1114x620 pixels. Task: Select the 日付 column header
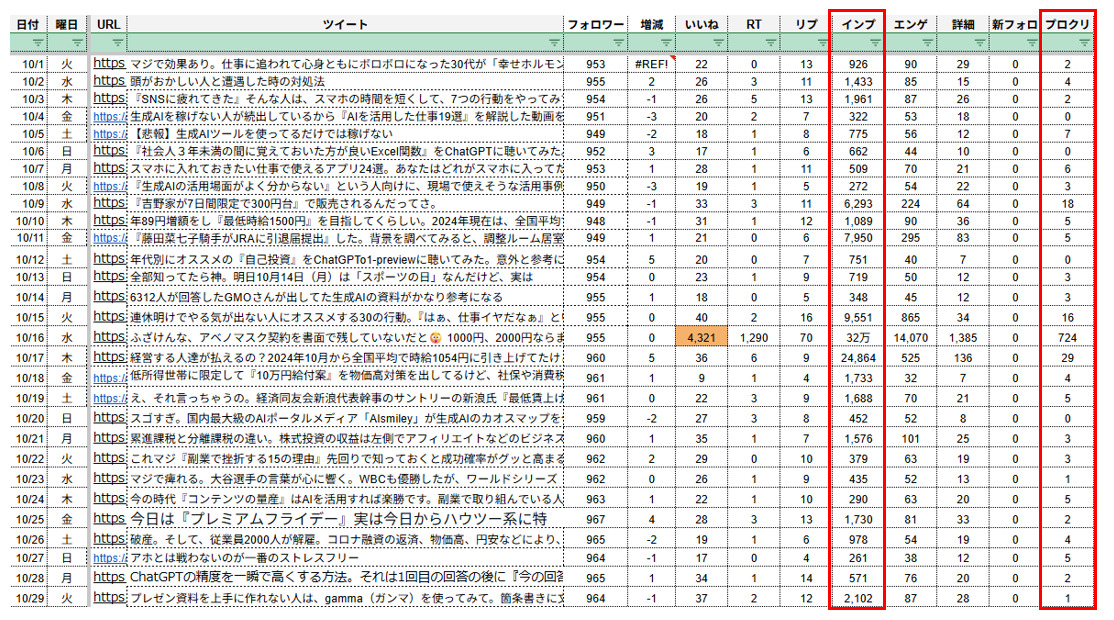(28, 24)
